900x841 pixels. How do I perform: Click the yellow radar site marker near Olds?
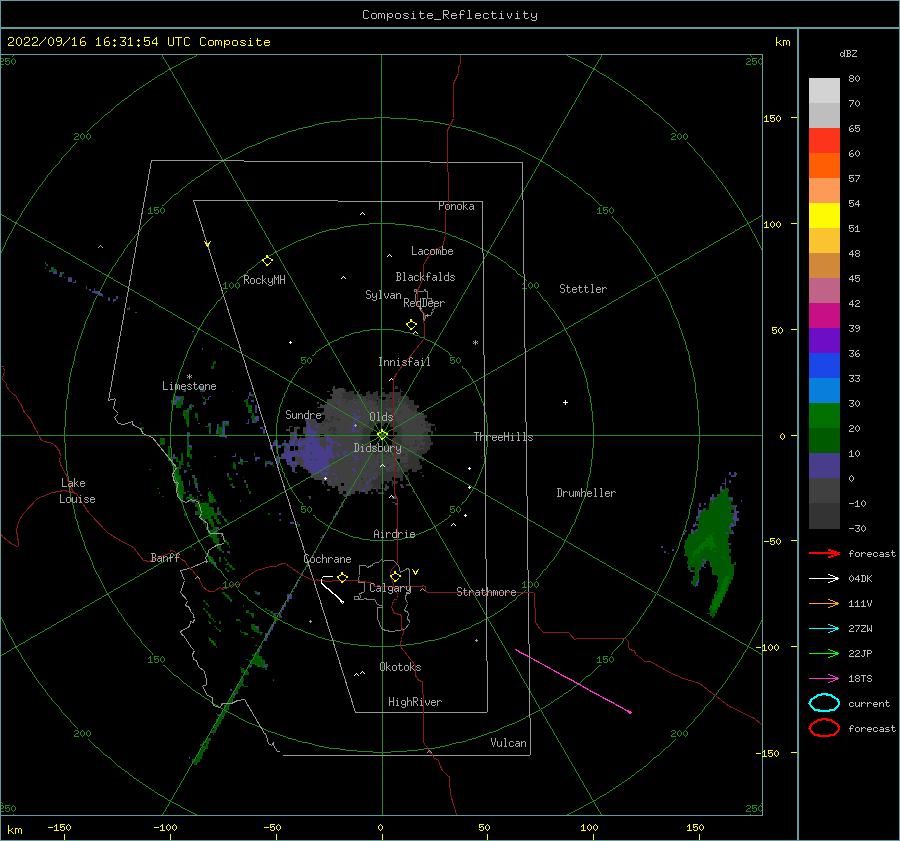(382, 435)
